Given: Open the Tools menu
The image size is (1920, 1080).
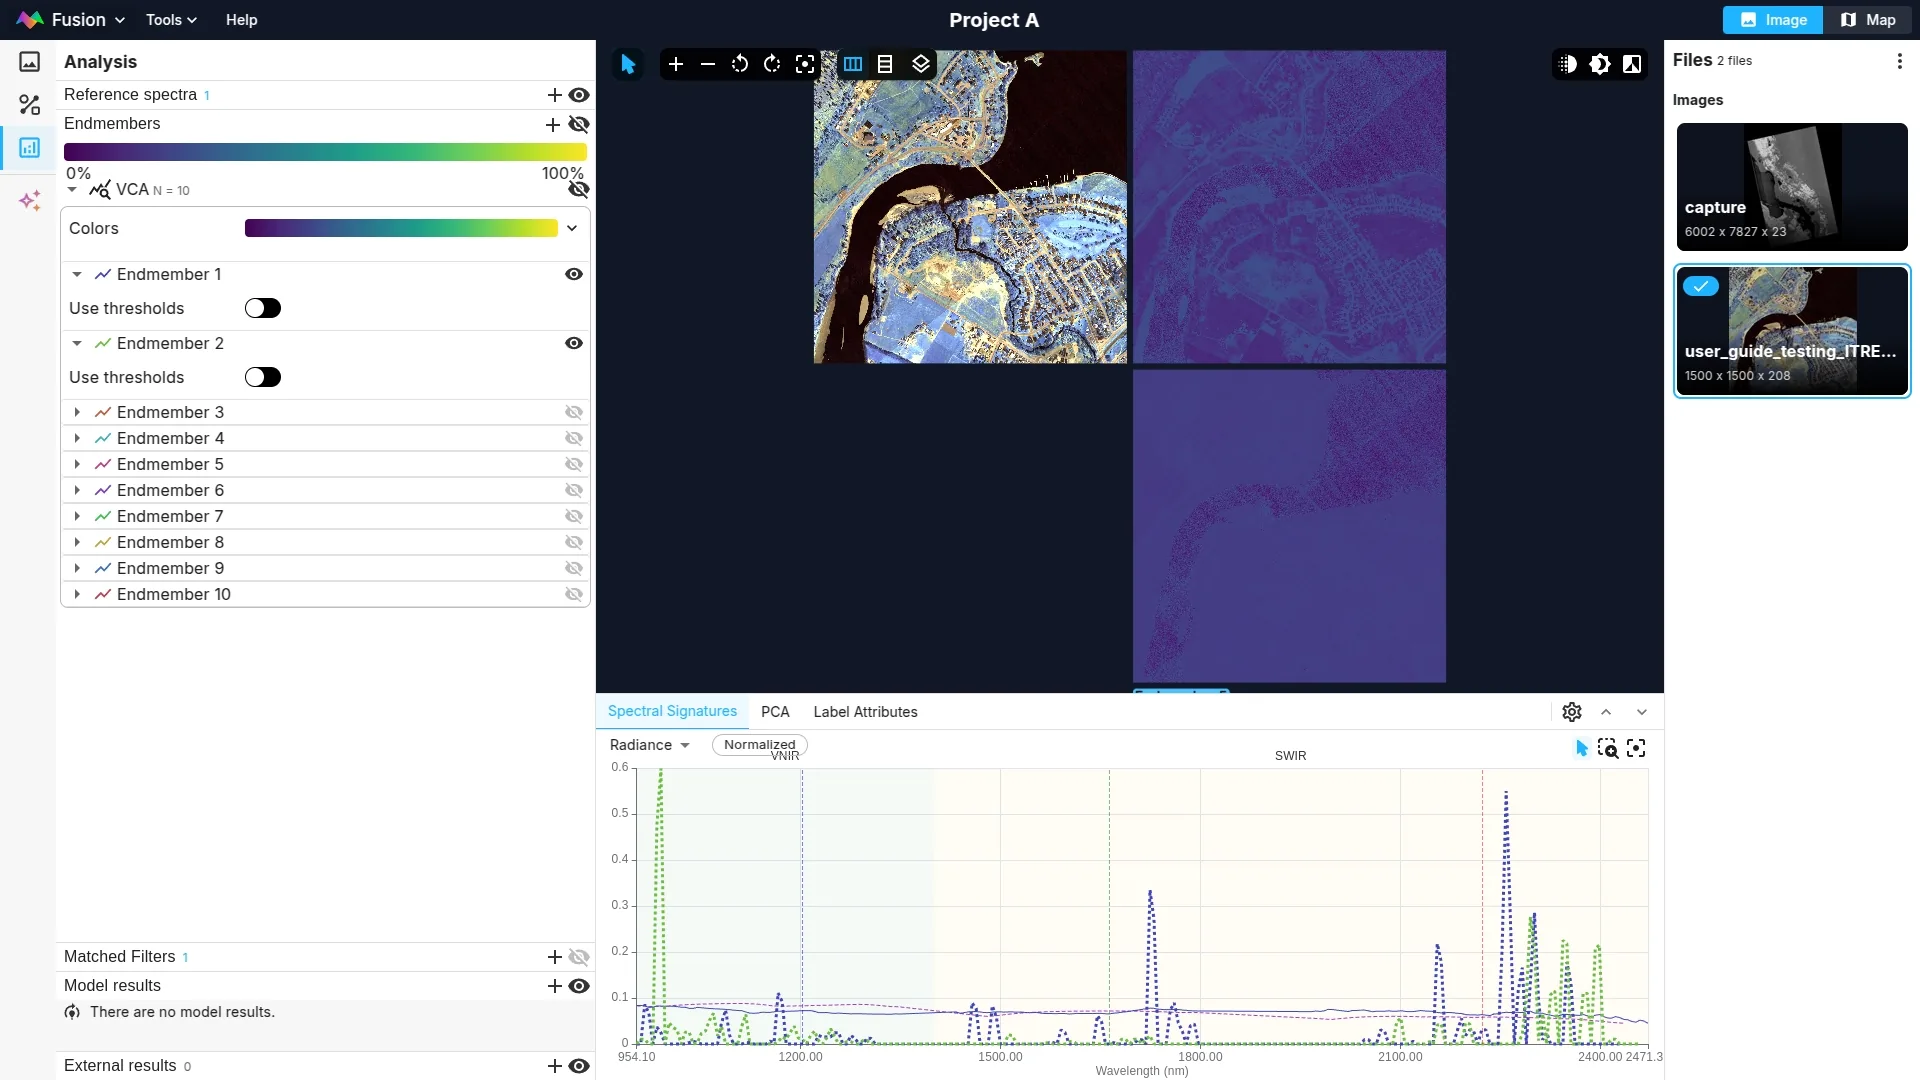Looking at the screenshot, I should point(171,20).
